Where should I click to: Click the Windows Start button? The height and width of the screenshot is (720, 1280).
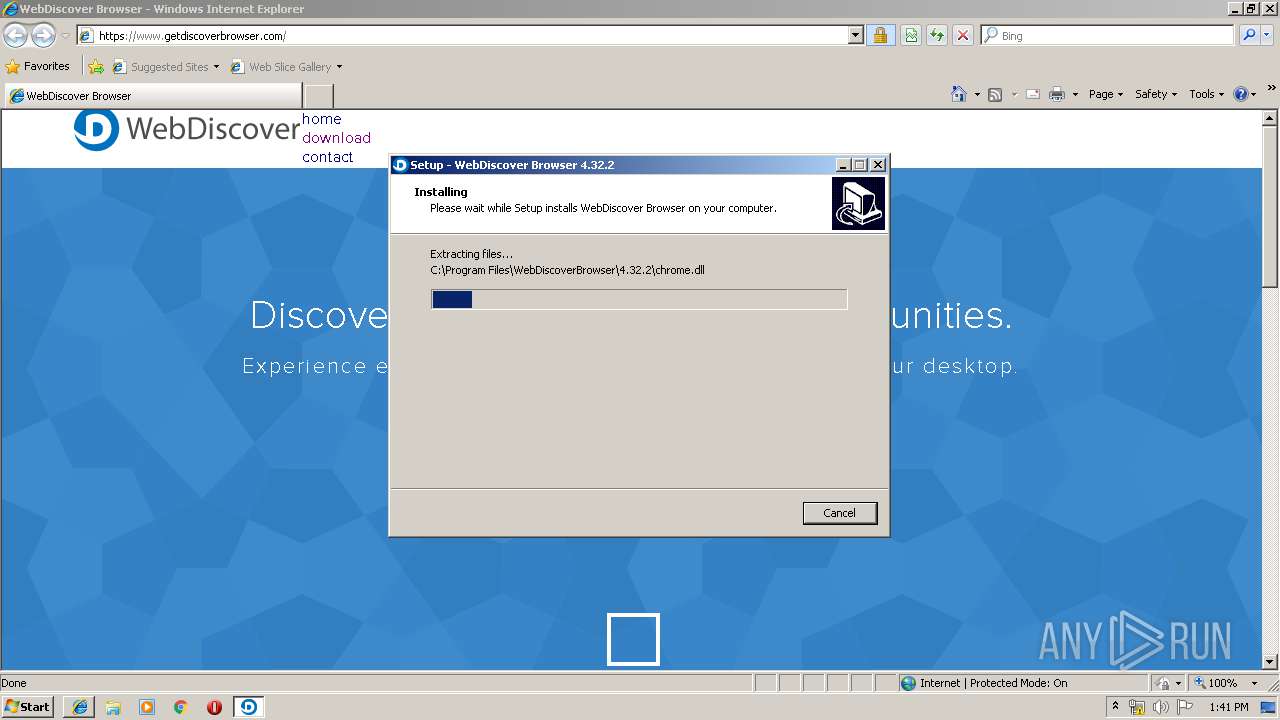[x=27, y=706]
